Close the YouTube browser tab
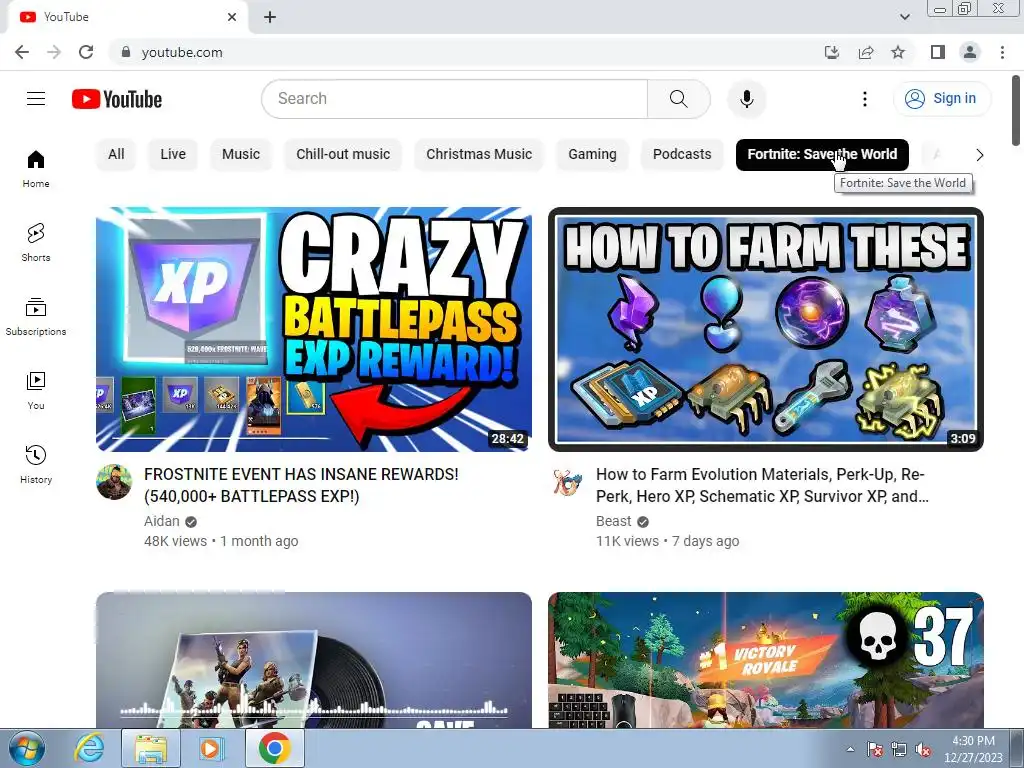This screenshot has width=1024, height=768. click(232, 17)
